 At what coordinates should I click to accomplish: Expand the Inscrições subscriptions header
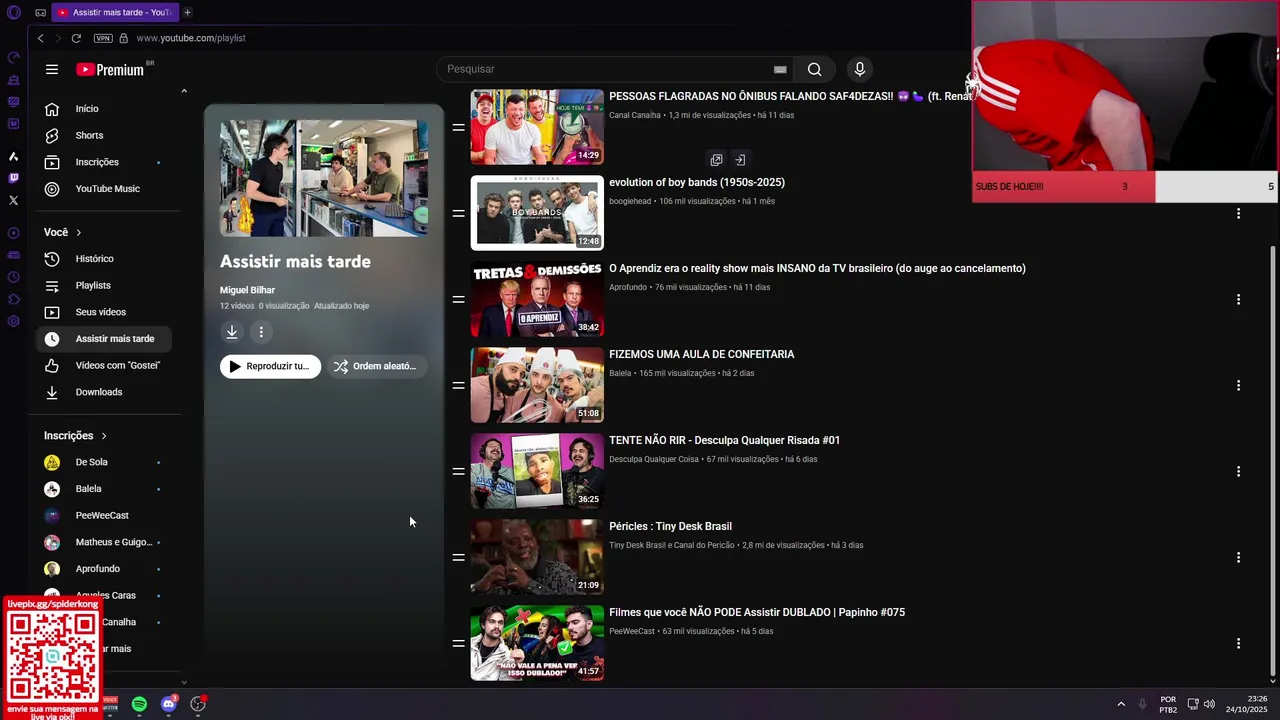[75, 436]
